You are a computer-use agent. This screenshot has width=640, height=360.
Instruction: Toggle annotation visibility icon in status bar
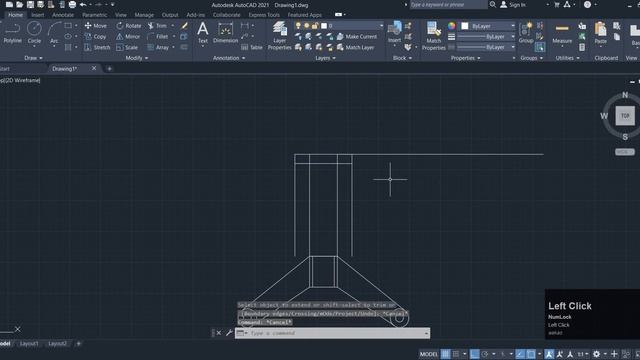(549, 354)
